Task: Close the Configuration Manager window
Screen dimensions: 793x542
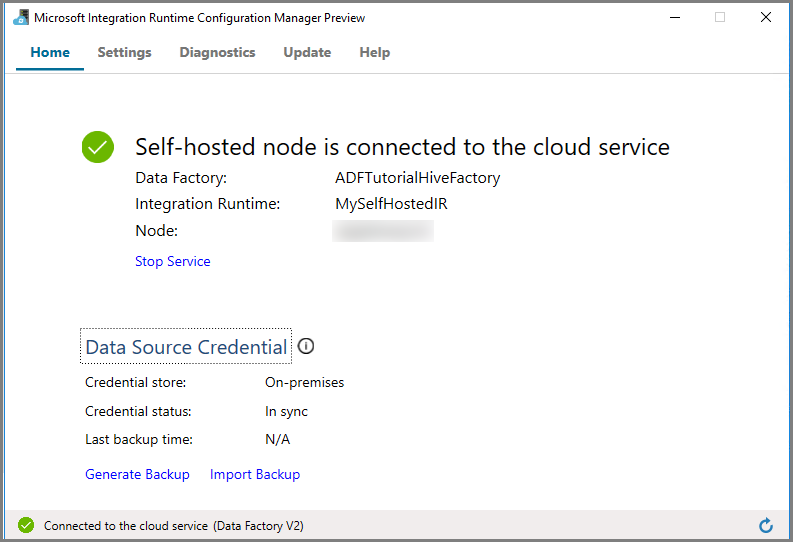Action: 766,18
